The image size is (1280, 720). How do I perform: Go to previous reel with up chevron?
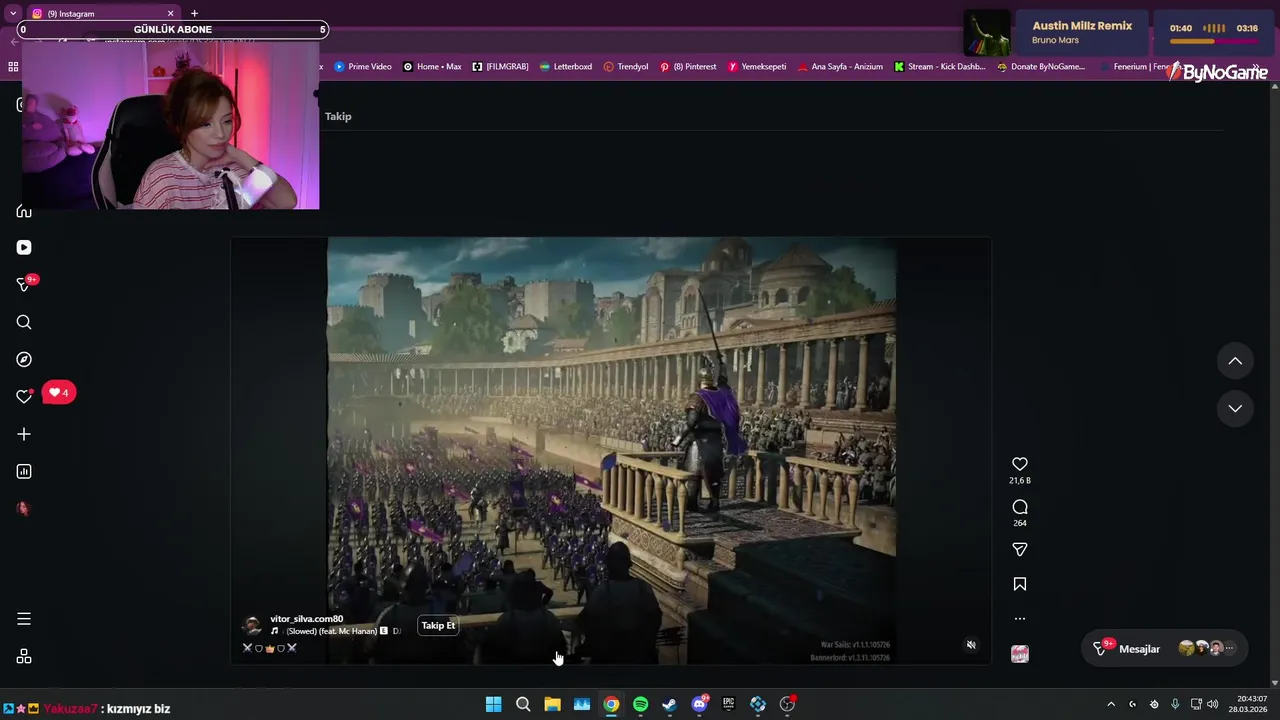[x=1235, y=361]
